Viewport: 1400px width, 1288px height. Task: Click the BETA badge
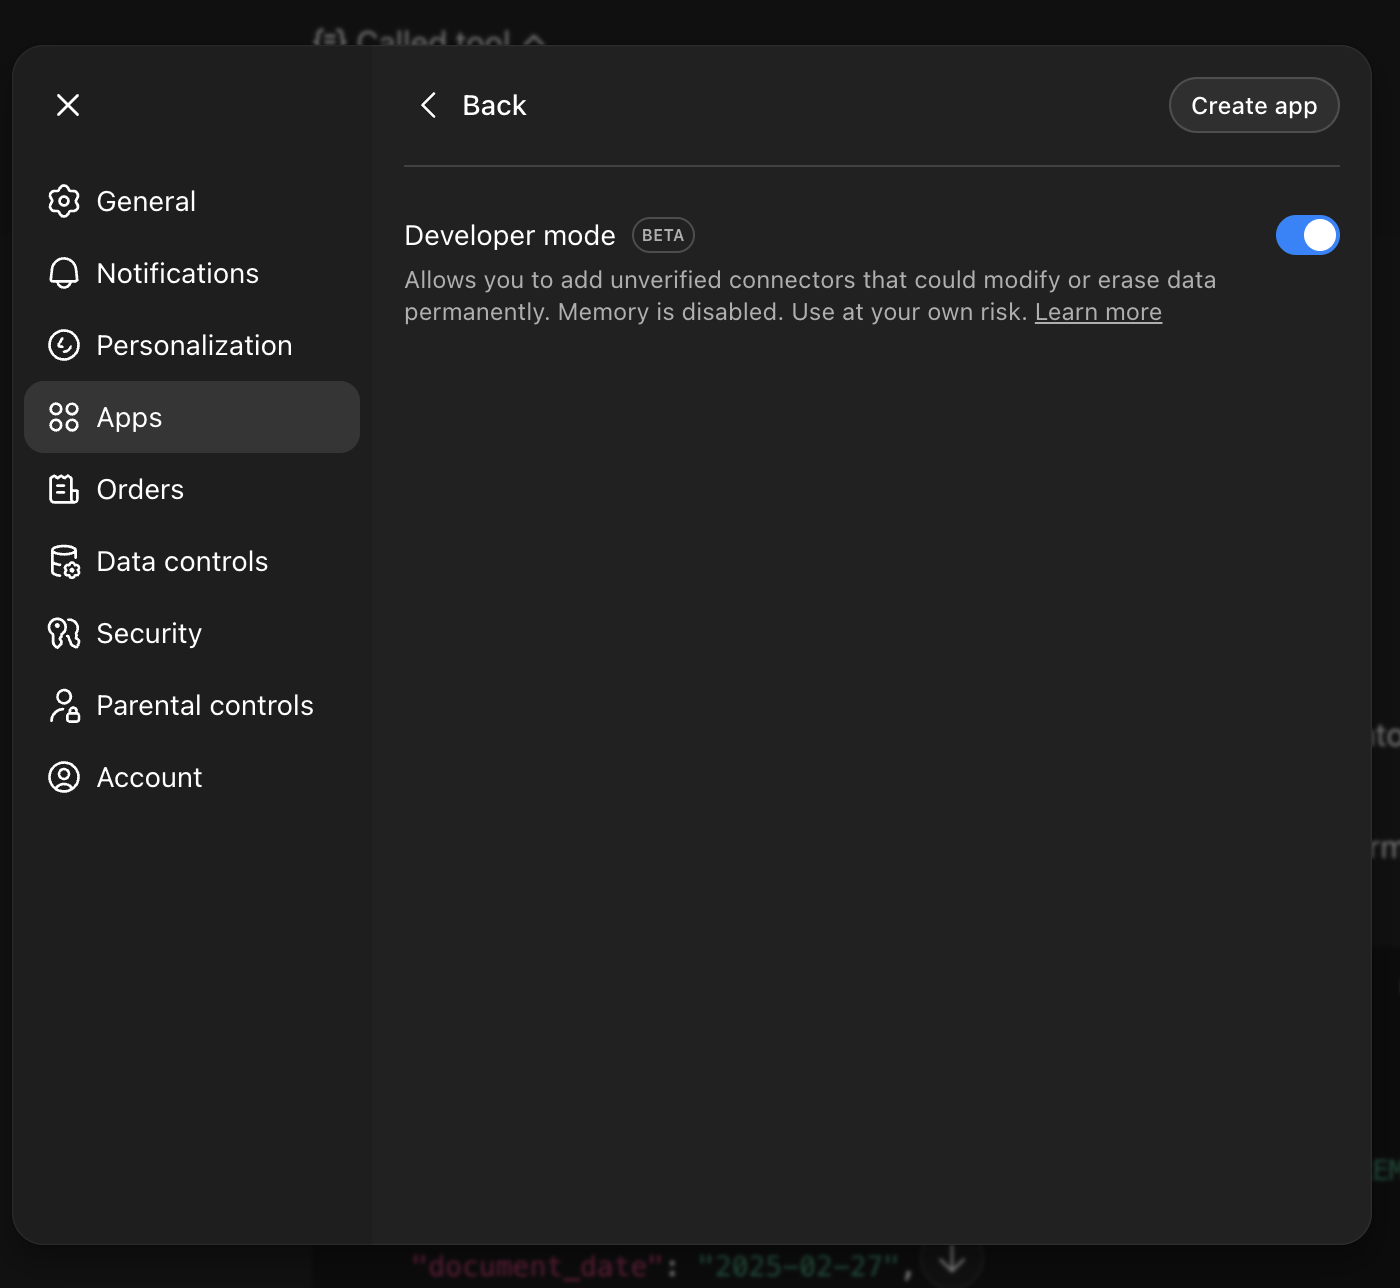[x=663, y=235]
